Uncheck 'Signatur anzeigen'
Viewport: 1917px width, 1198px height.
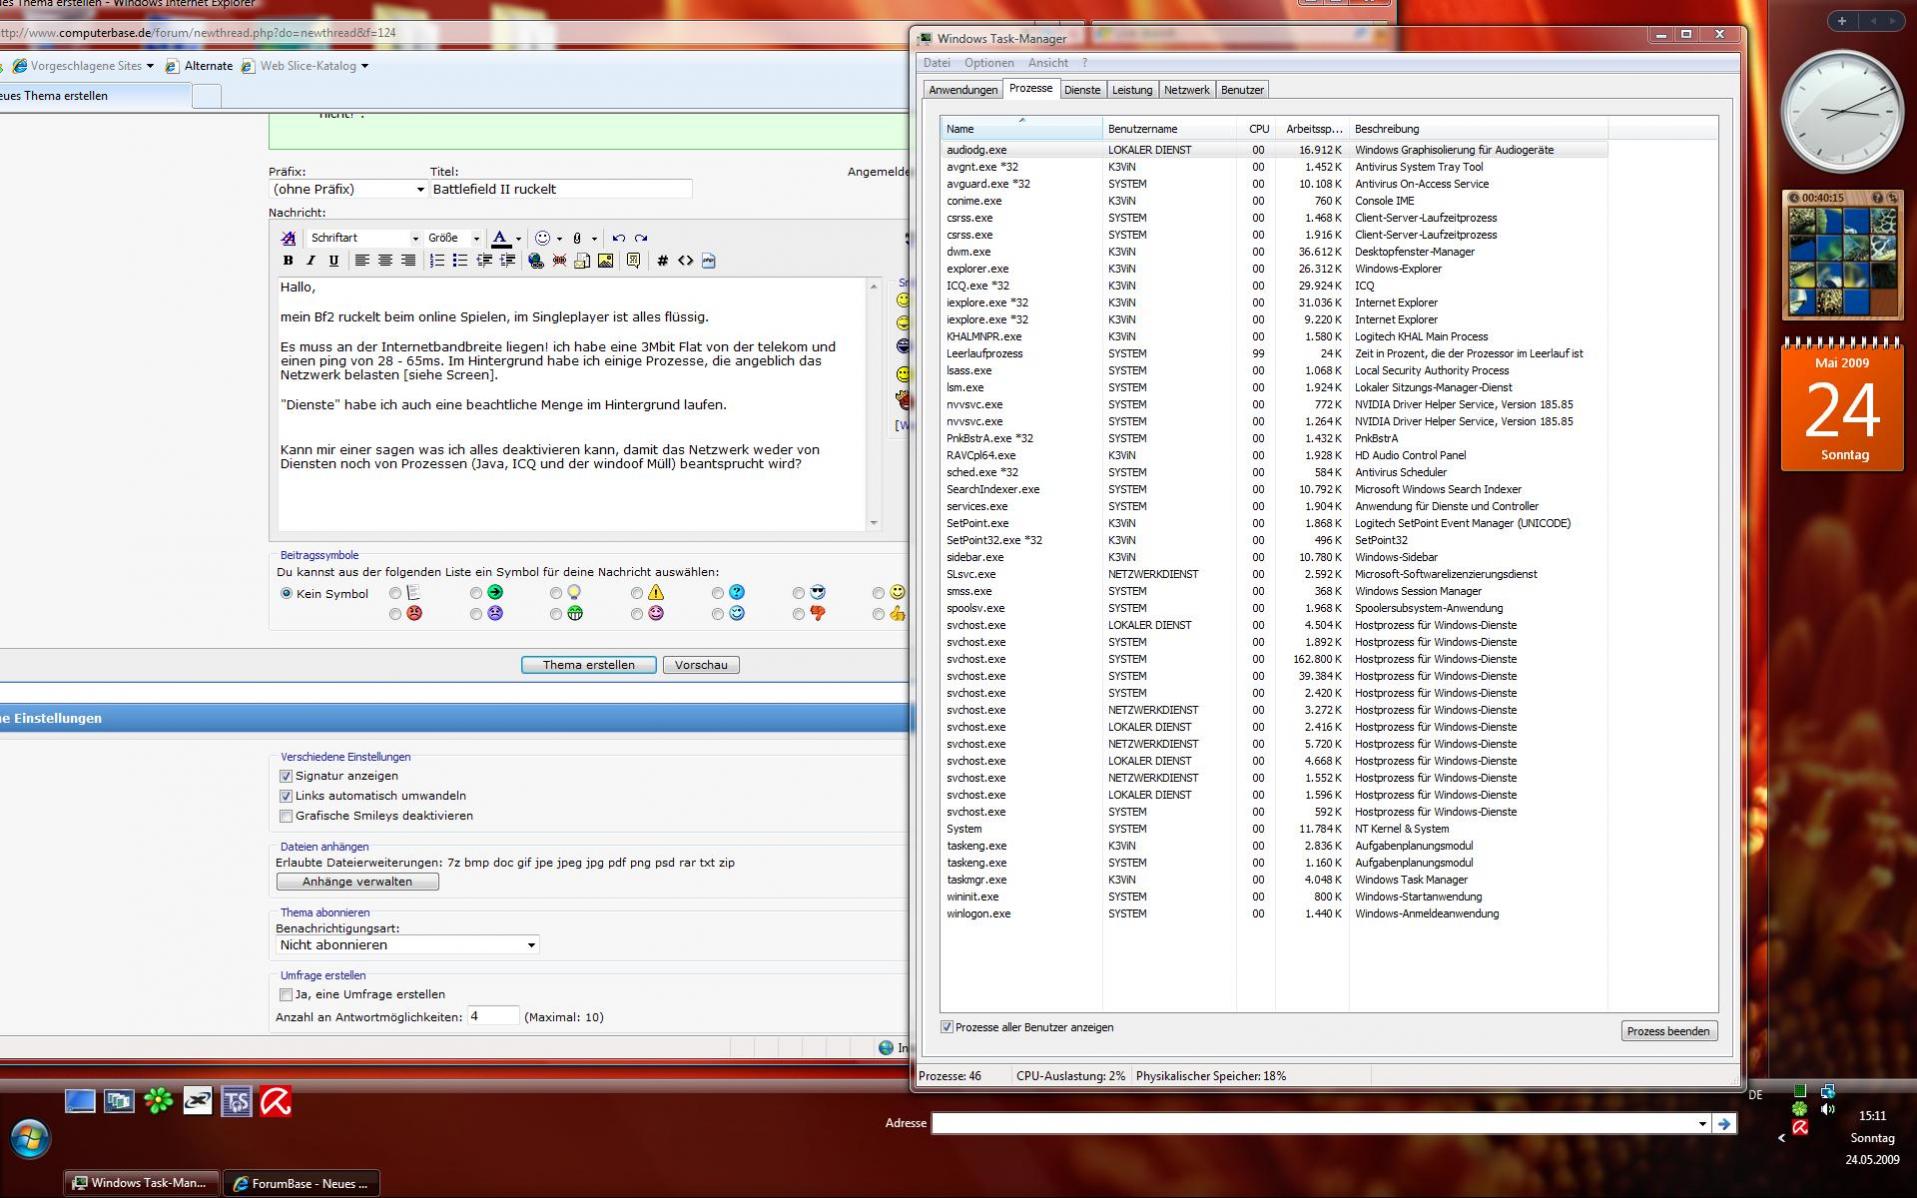[x=286, y=776]
